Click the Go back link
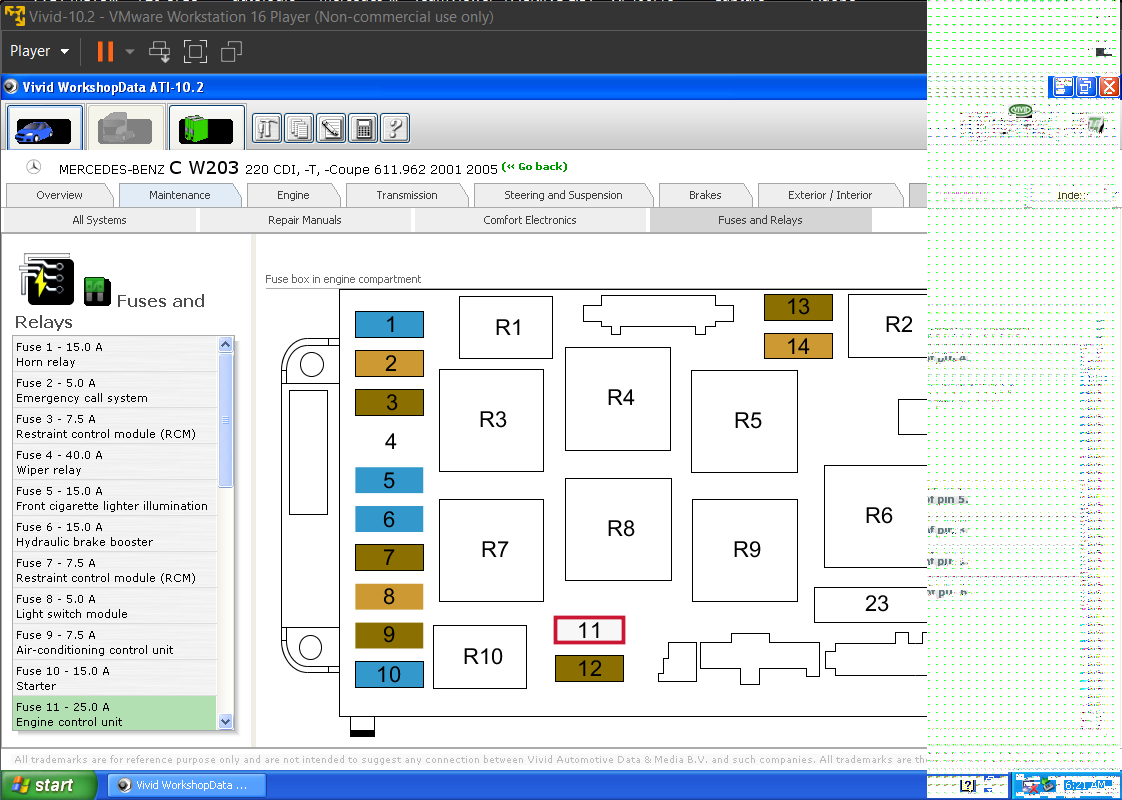 pyautogui.click(x=535, y=167)
